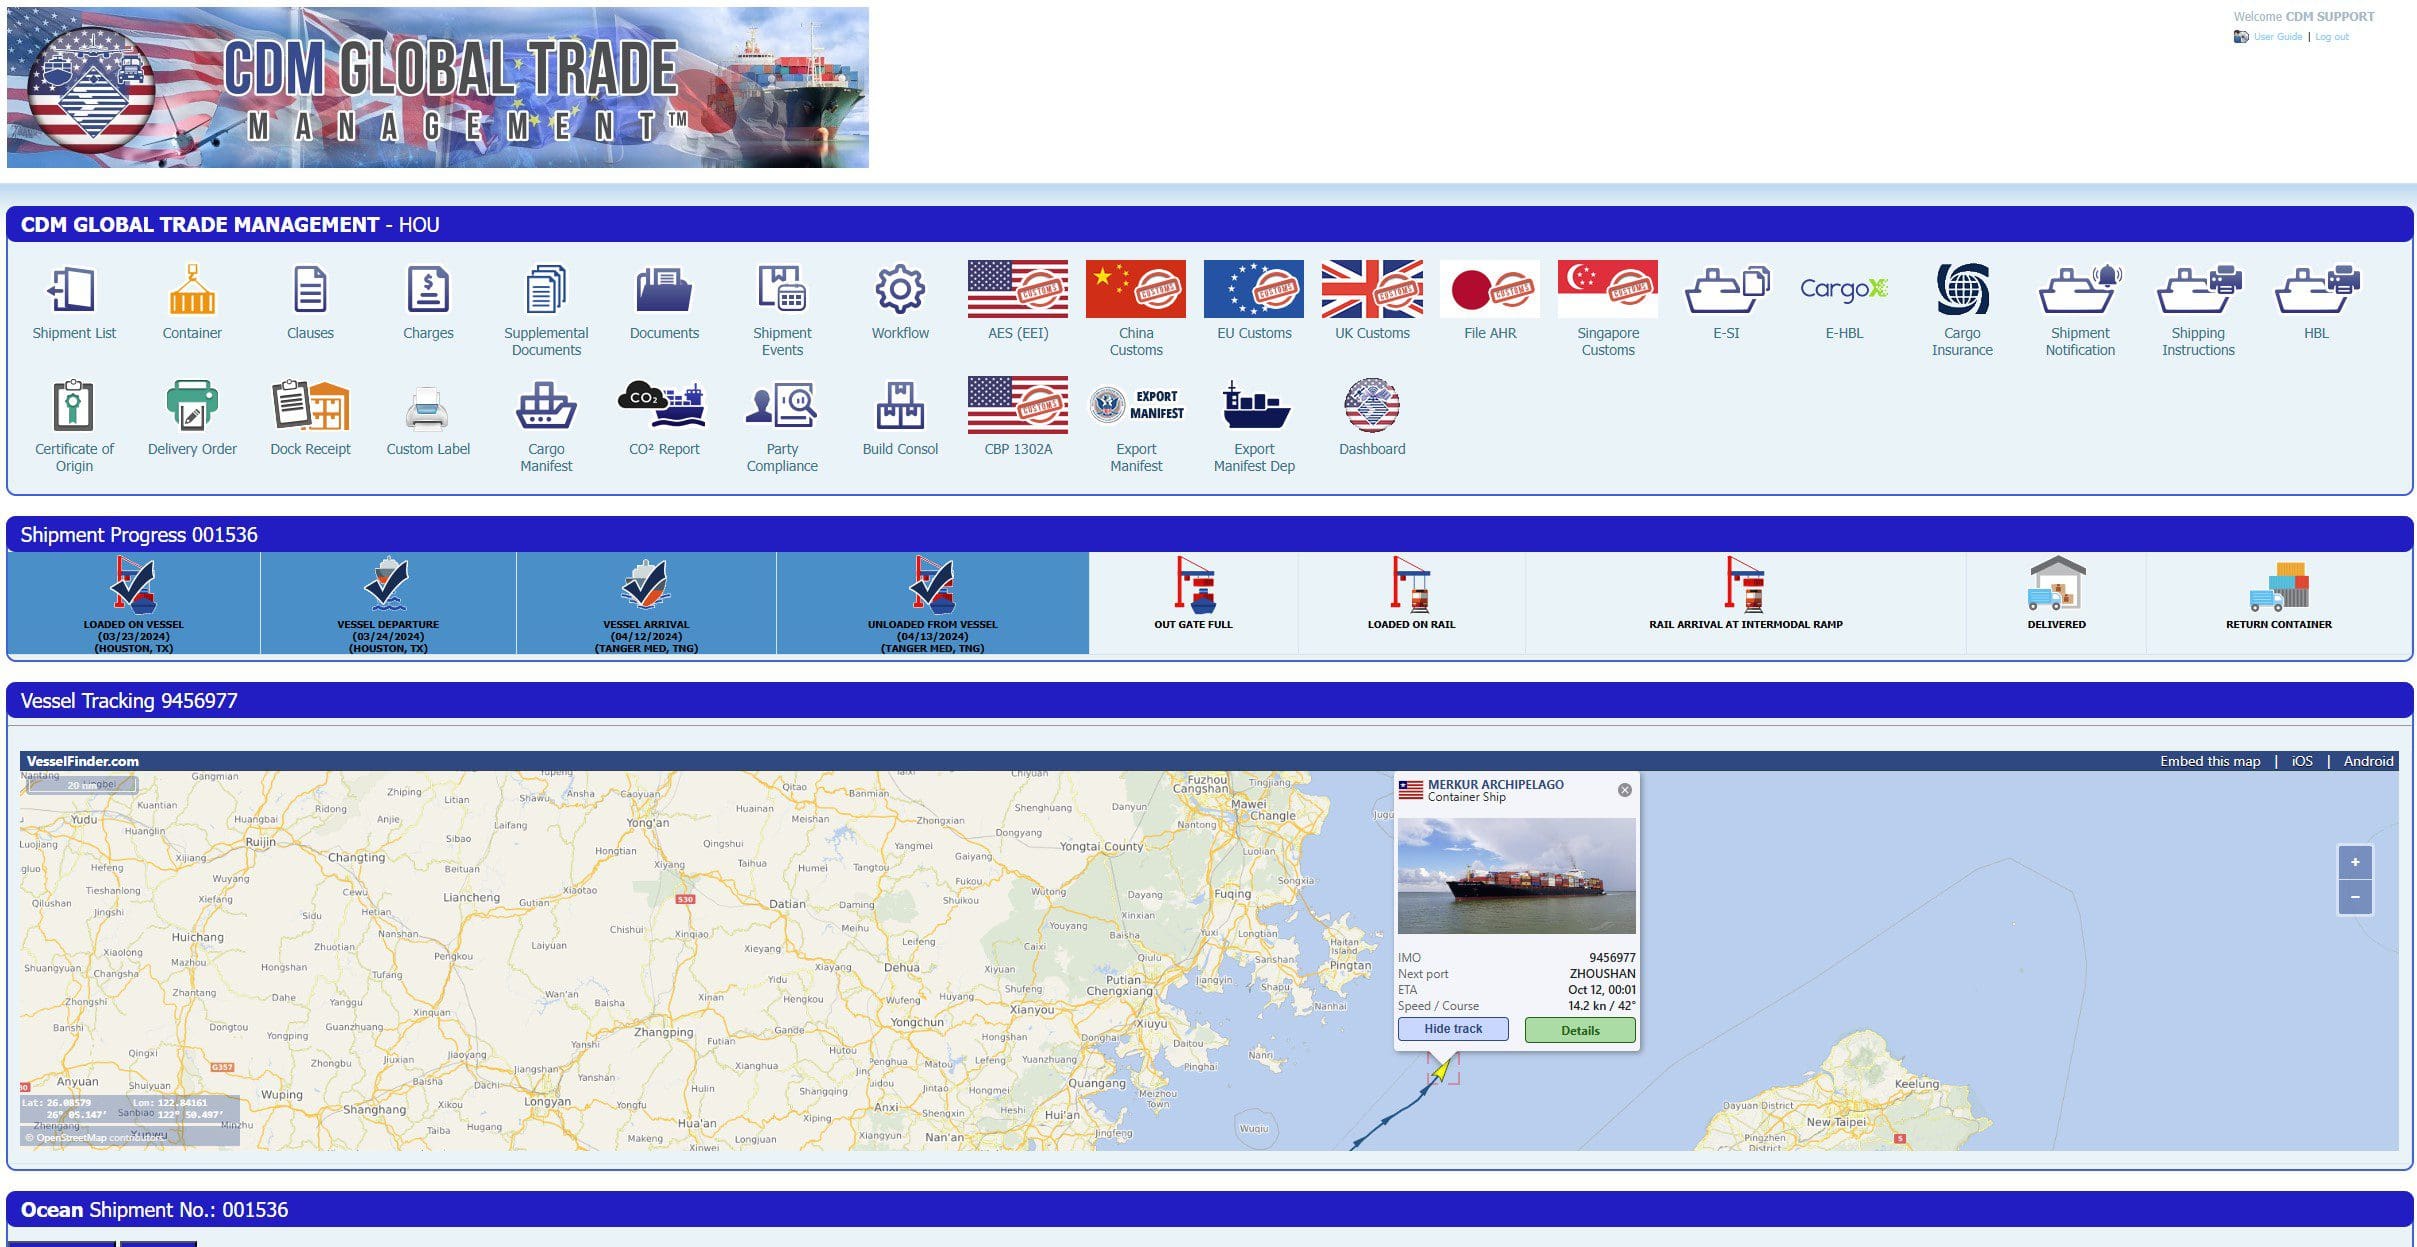Open the Clauses document icon
Screen dimensions: 2417x1247
click(310, 290)
